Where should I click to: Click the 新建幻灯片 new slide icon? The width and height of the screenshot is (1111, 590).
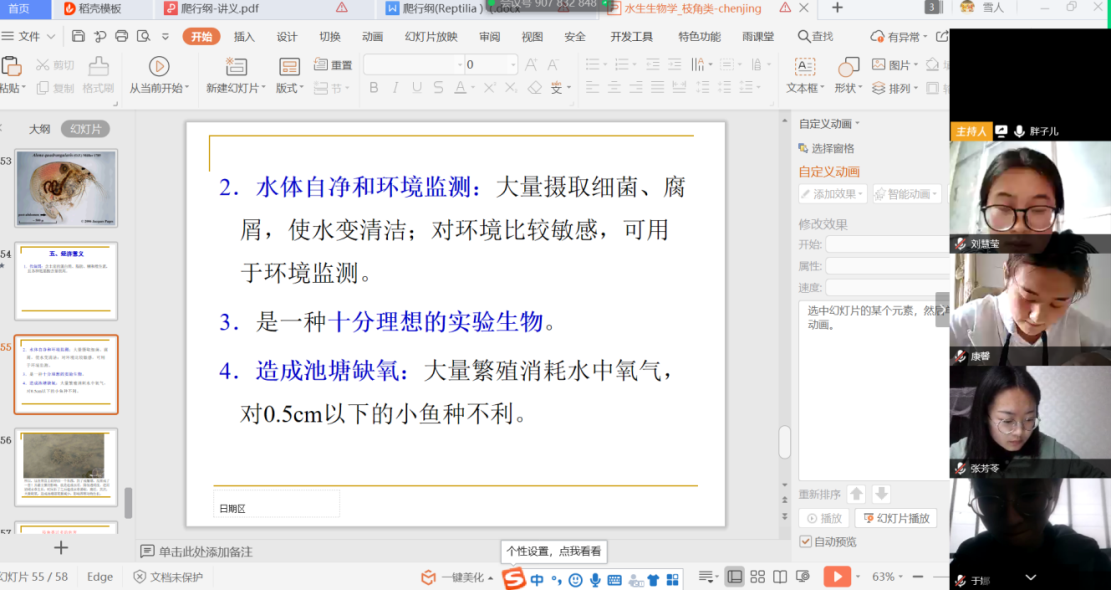(x=236, y=66)
